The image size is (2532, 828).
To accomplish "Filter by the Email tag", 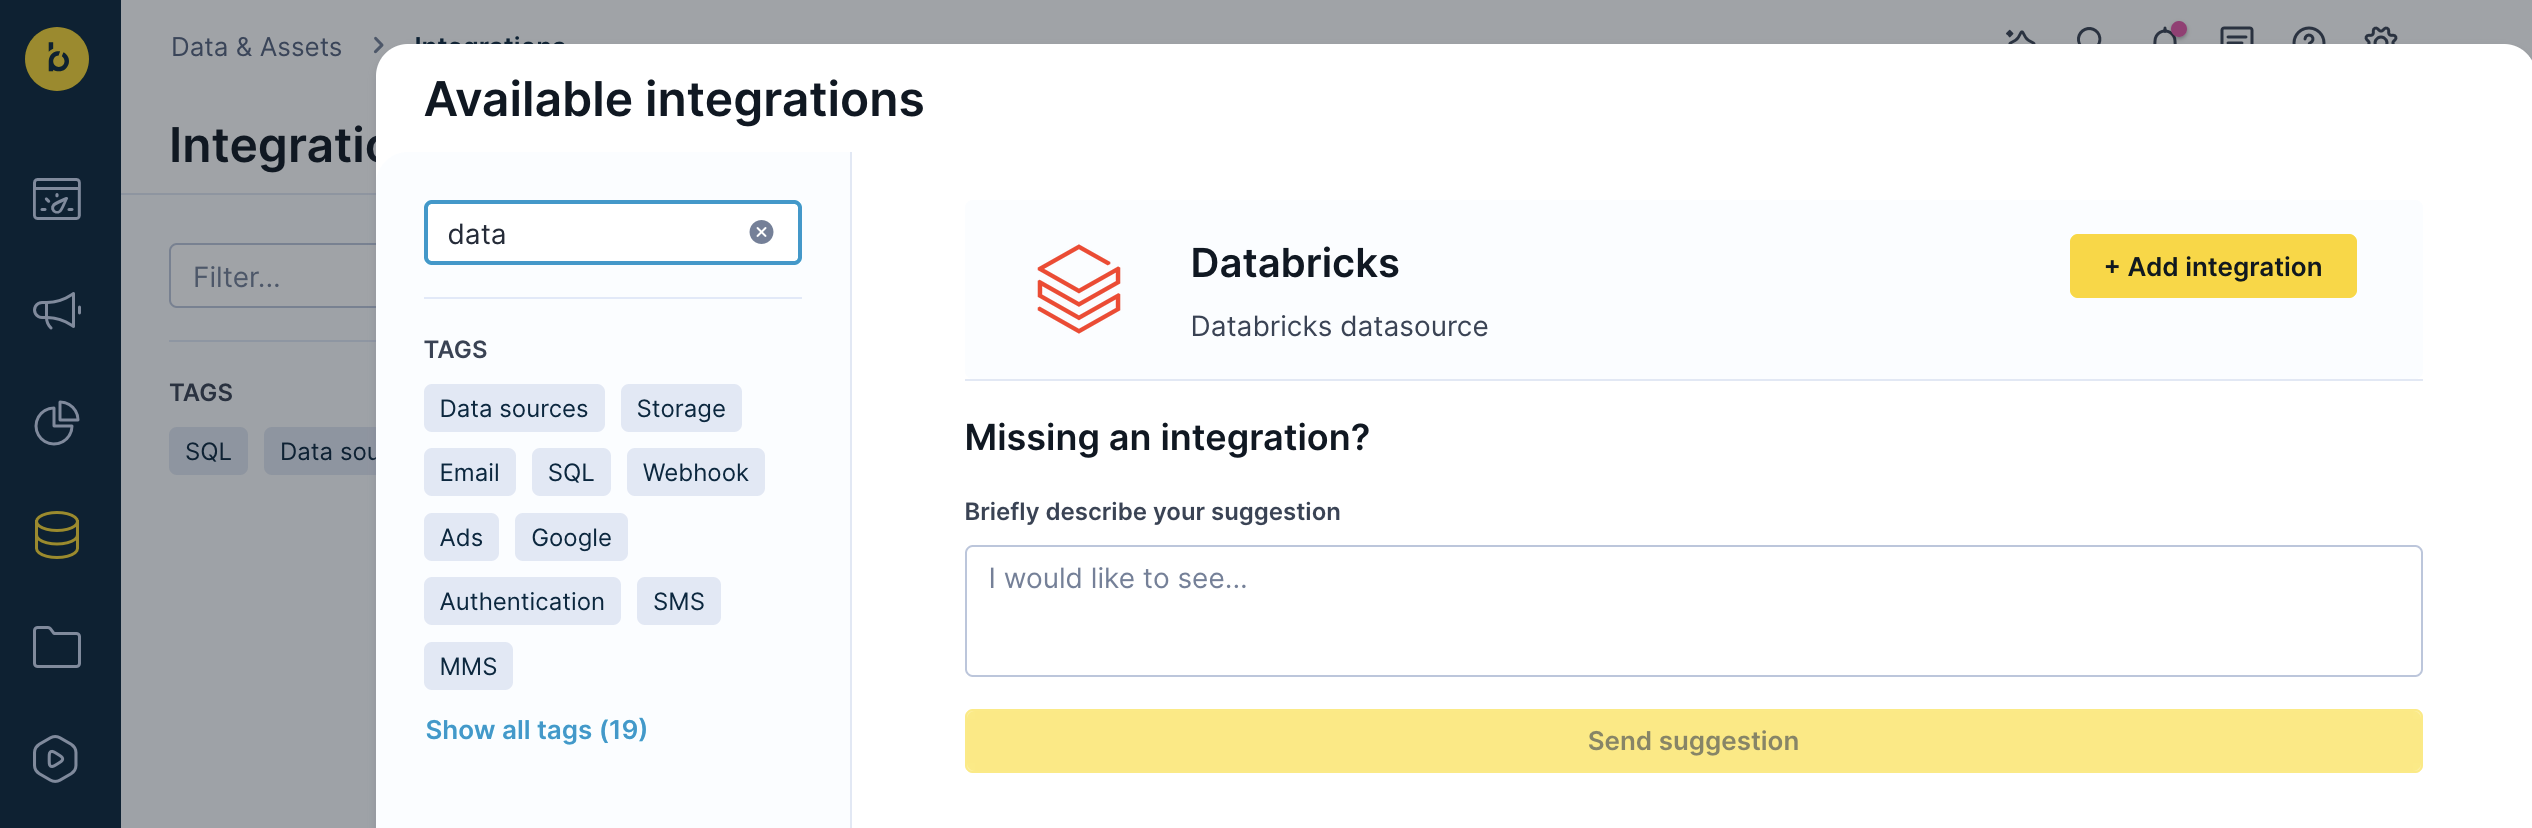I will [x=470, y=472].
